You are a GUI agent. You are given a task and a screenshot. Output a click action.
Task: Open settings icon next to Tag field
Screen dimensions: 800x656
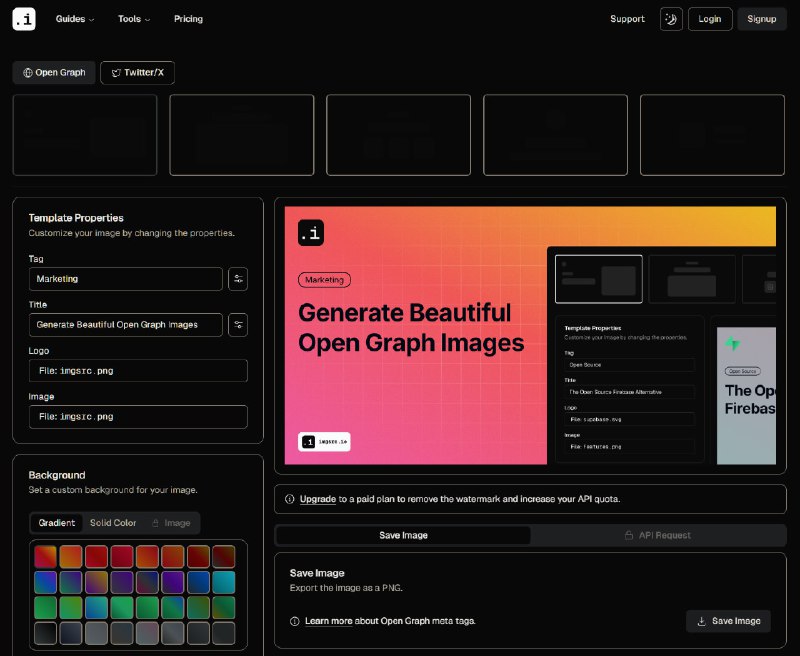click(x=238, y=279)
